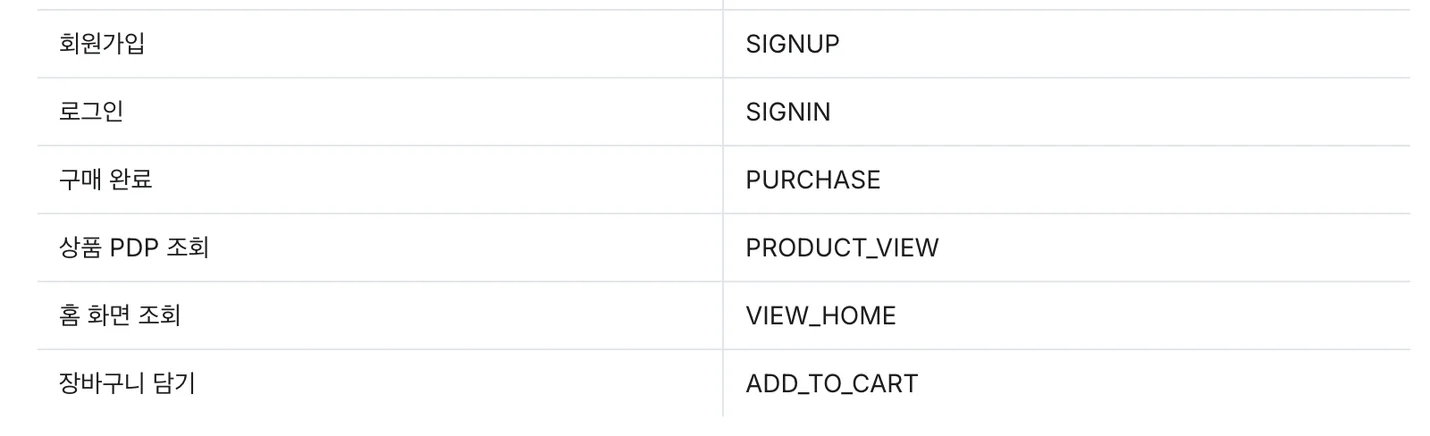Select the VIEW_HOME event name cell

821,316
